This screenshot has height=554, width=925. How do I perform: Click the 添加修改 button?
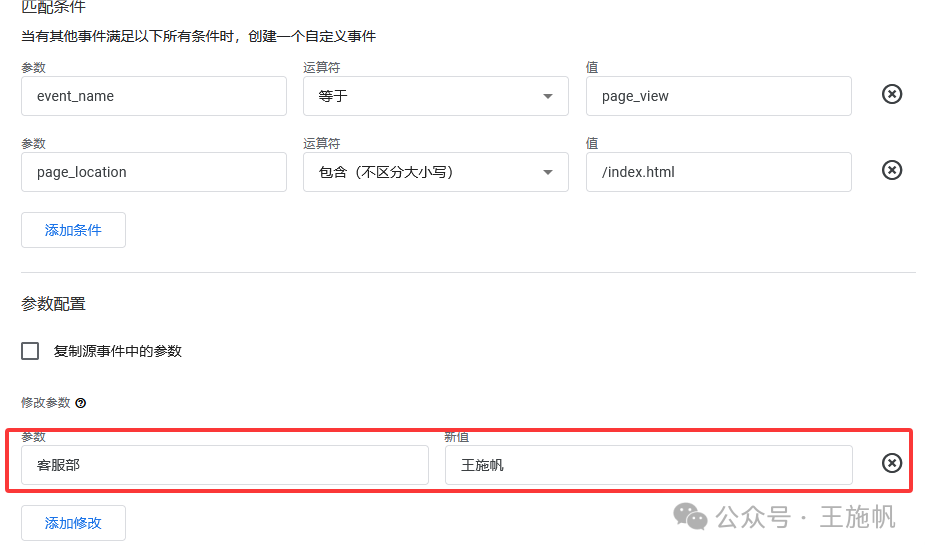pos(73,523)
